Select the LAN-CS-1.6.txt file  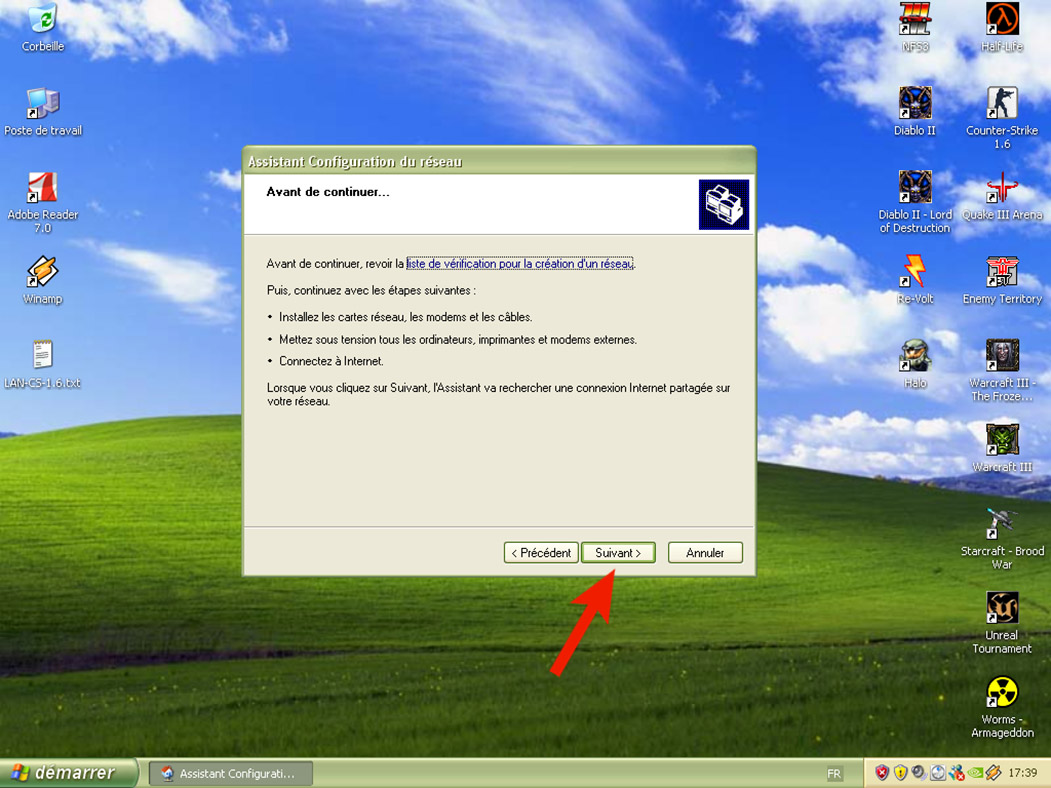click(x=42, y=356)
